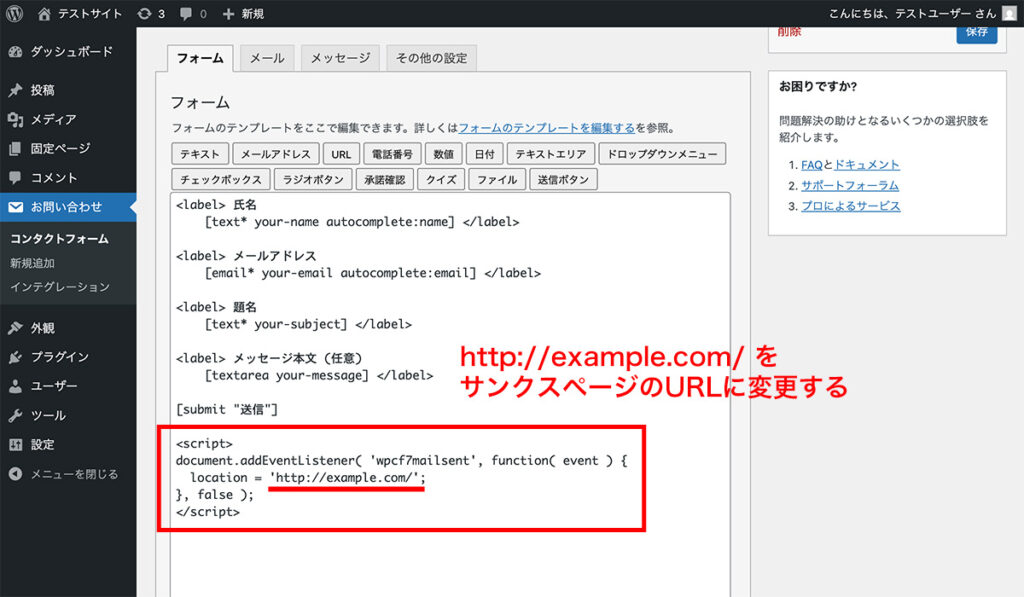Click こんにちは、テストユーザー さん greeting
The height and width of the screenshot is (597, 1024).
(x=912, y=14)
